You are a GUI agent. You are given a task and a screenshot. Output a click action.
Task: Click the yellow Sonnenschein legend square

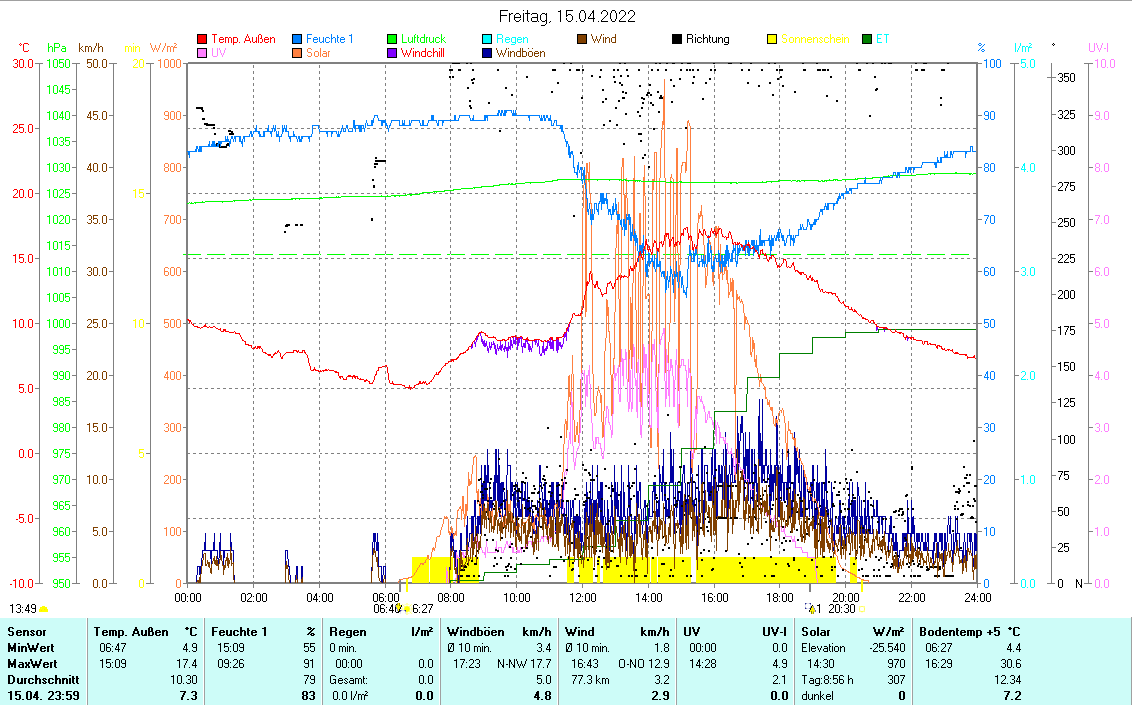(x=772, y=39)
